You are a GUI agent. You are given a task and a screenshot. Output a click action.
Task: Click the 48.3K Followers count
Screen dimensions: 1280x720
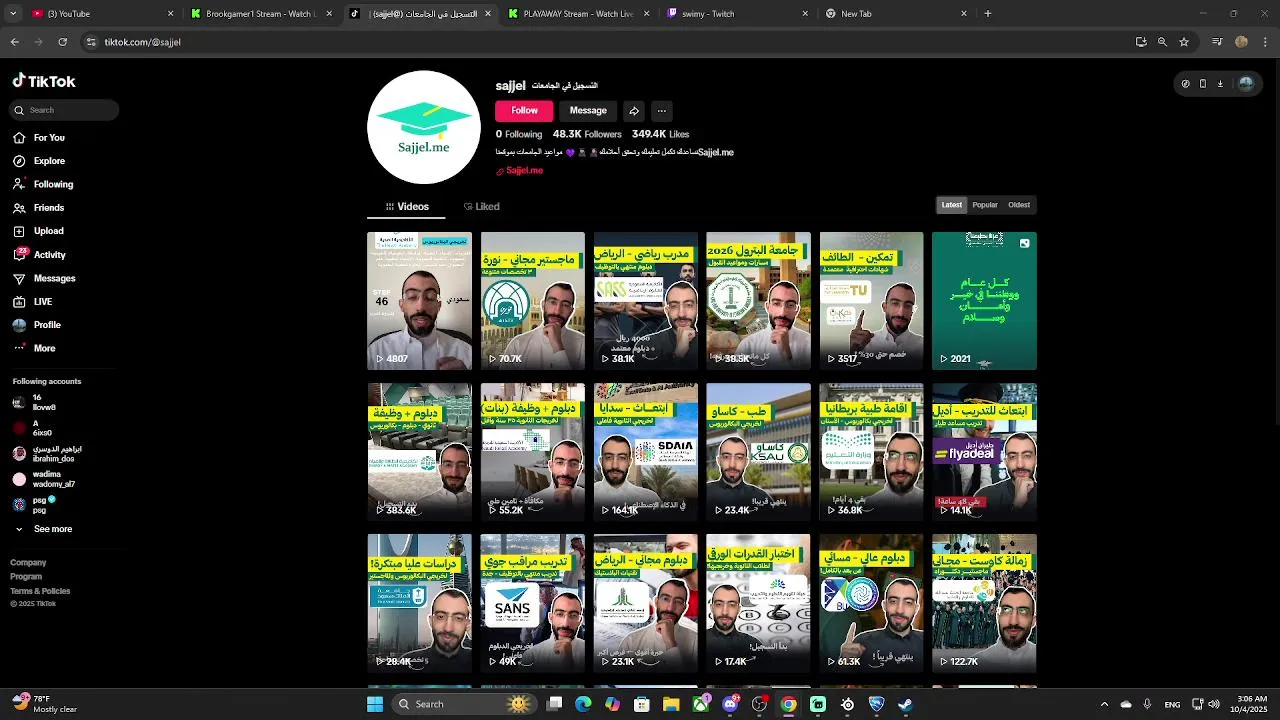(x=587, y=134)
